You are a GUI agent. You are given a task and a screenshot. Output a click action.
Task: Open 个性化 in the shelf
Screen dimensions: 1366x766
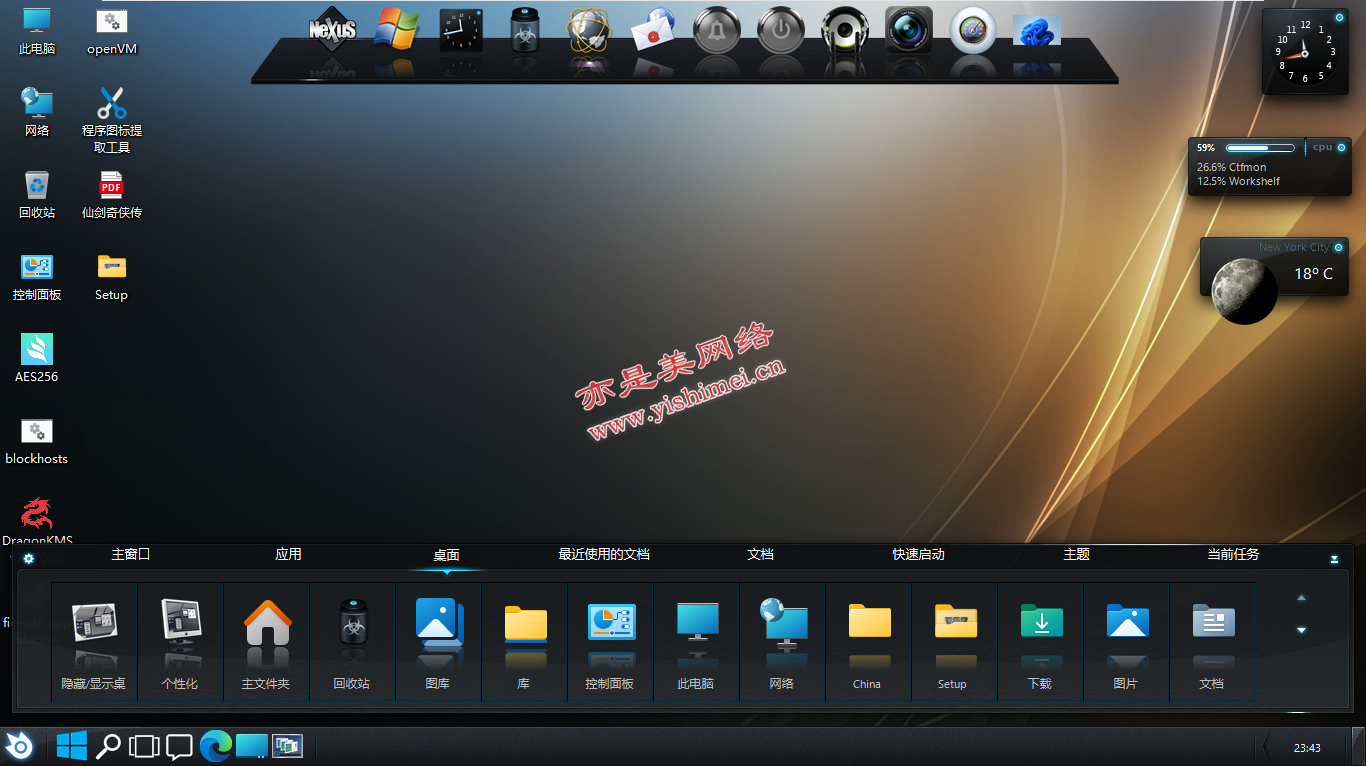(x=180, y=642)
